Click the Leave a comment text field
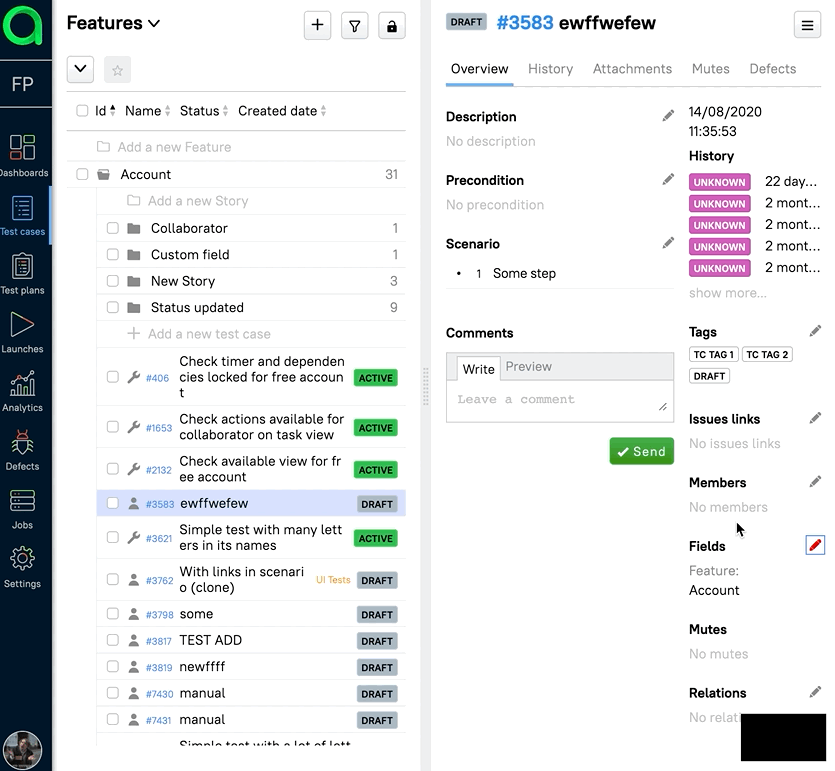This screenshot has width=835, height=771. (560, 400)
